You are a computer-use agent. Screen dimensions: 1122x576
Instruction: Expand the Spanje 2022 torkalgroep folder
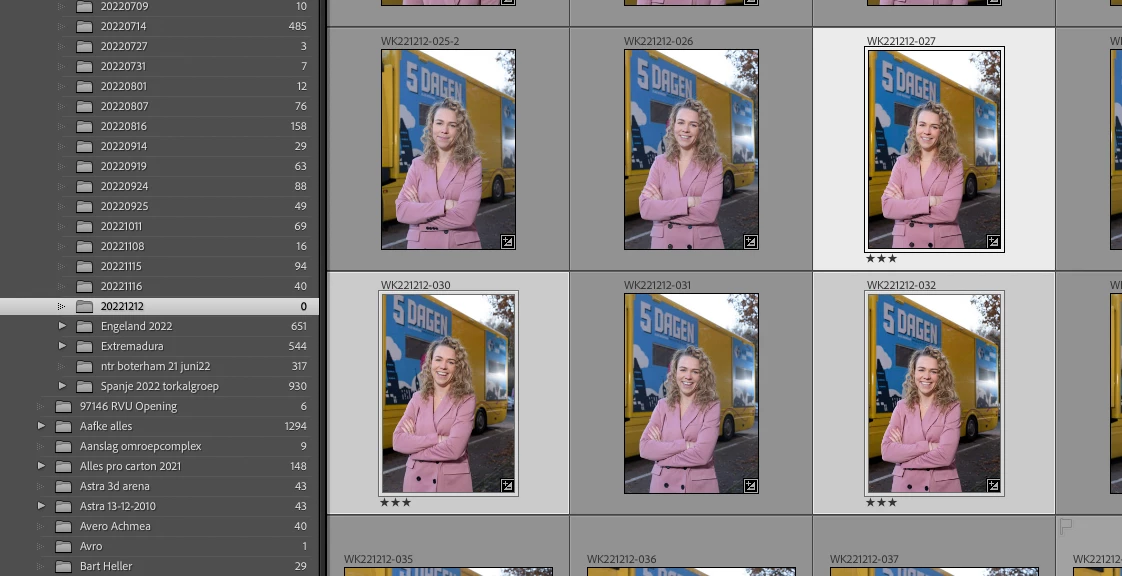pos(62,386)
